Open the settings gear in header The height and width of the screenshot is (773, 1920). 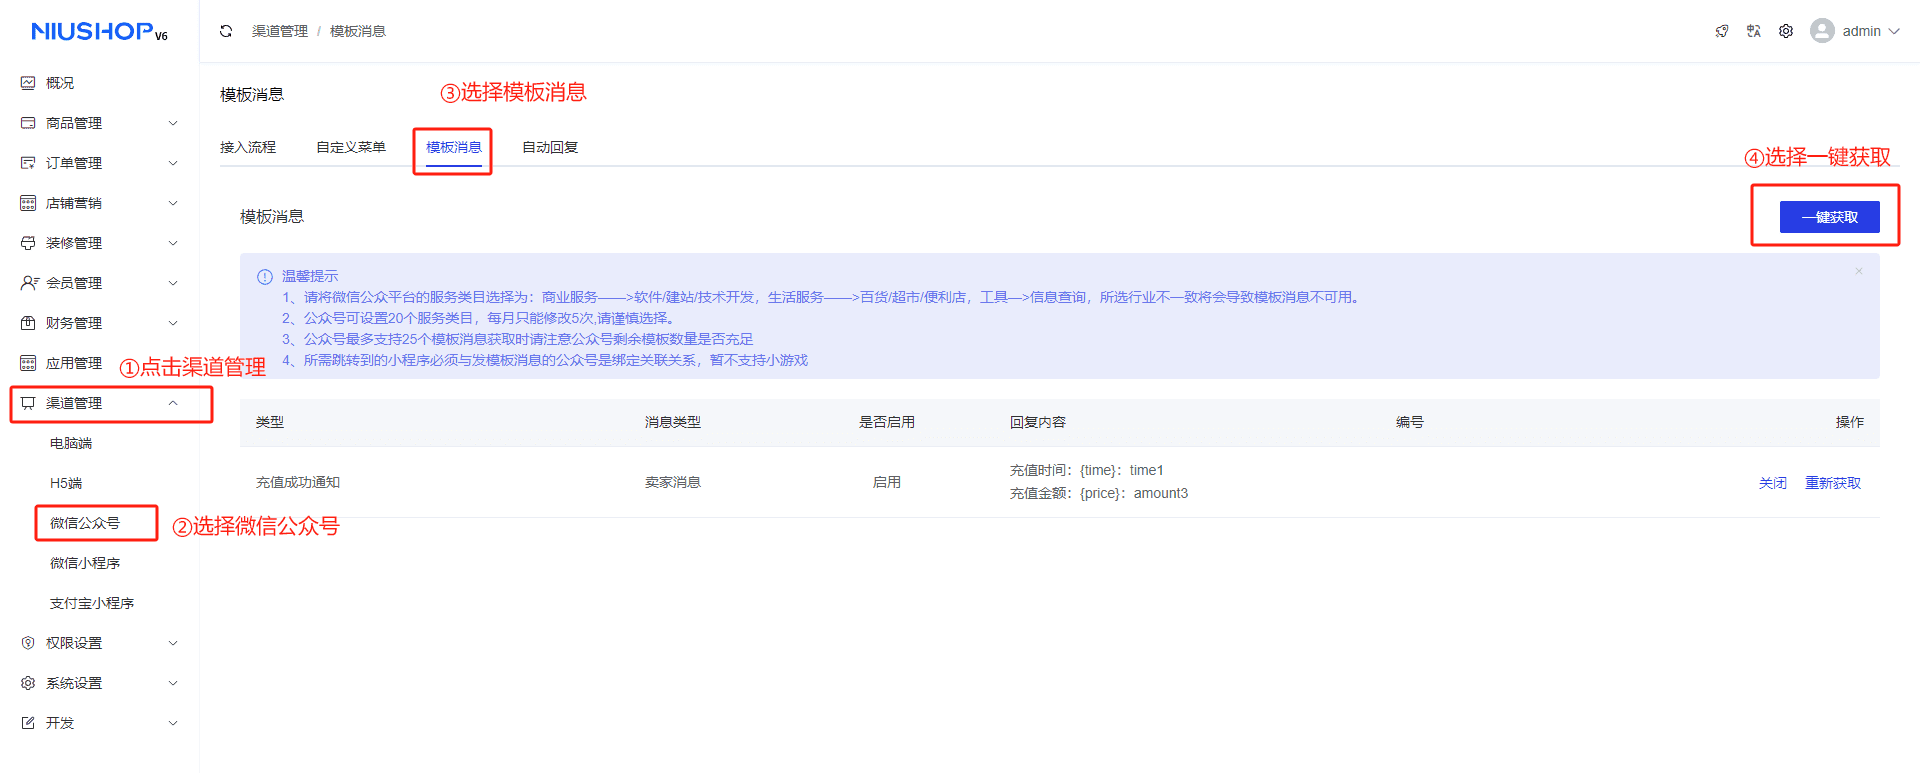(1786, 31)
